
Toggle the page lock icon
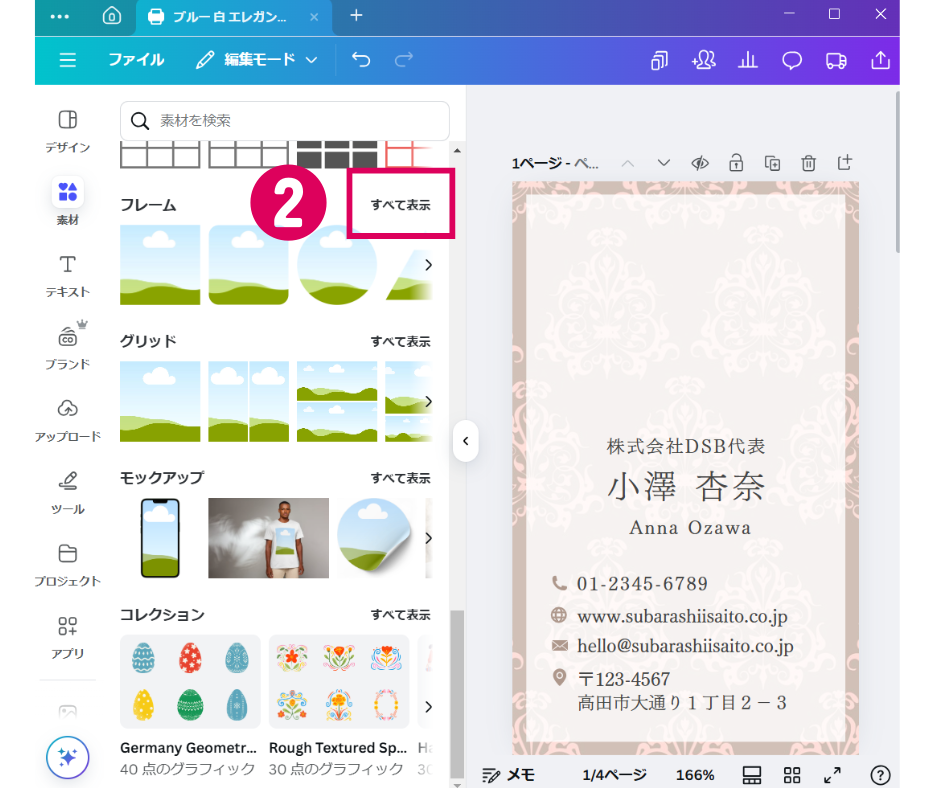[x=736, y=163]
